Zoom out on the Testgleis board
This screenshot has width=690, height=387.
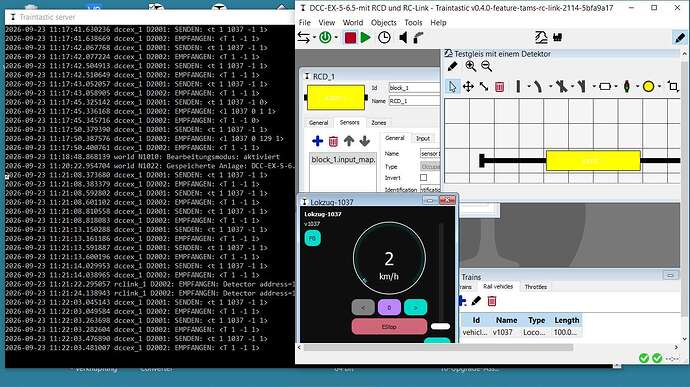[x=486, y=66]
